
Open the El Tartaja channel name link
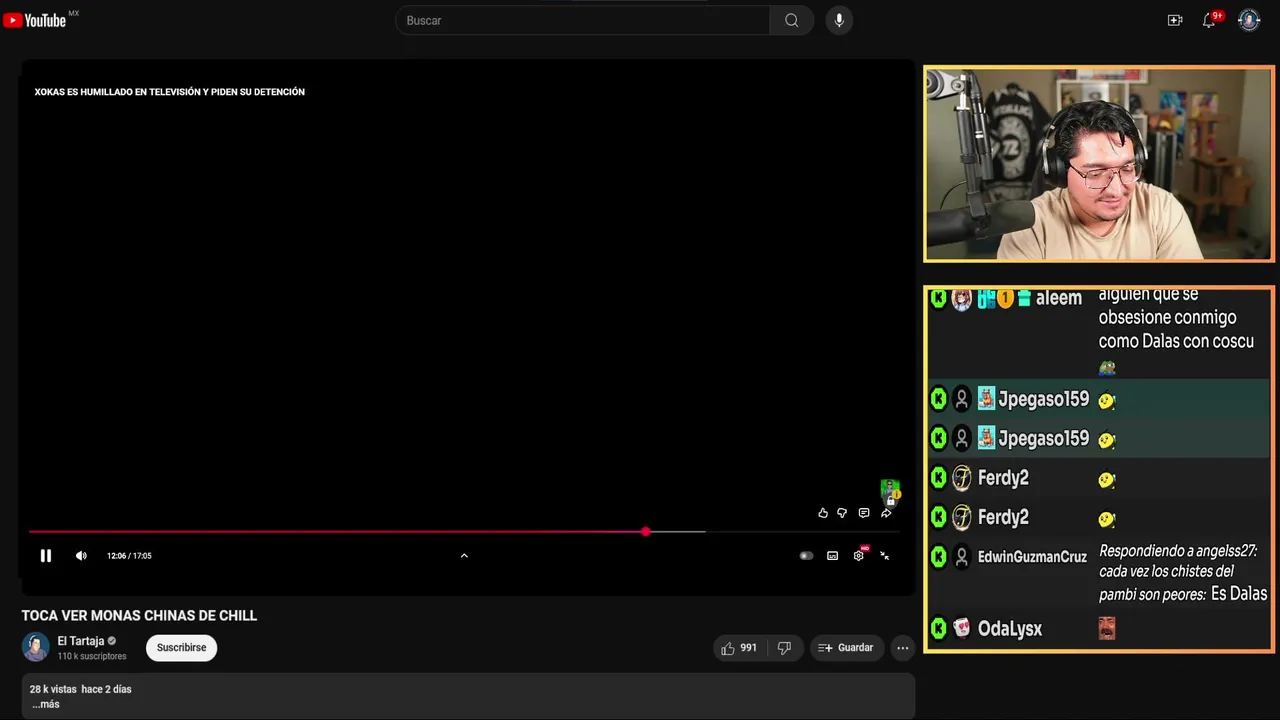coord(81,641)
